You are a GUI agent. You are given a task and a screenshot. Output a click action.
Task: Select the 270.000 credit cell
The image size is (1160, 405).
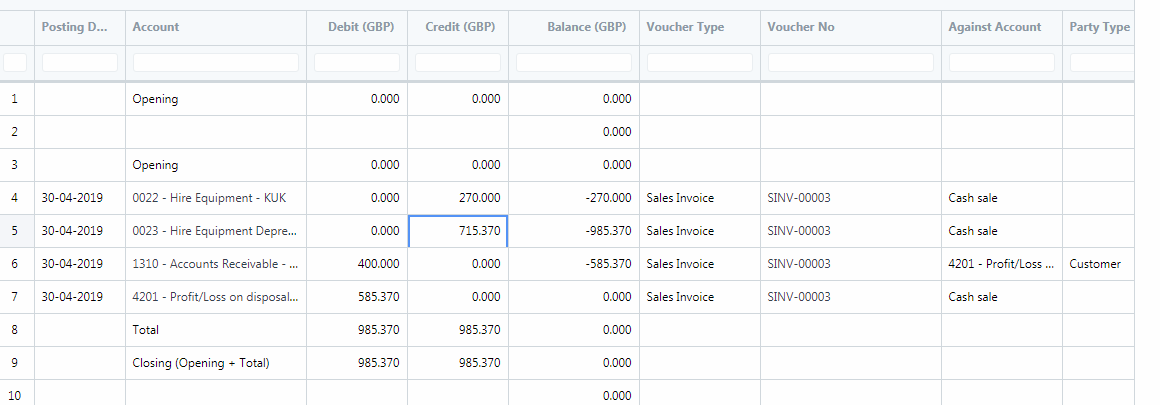(x=458, y=198)
